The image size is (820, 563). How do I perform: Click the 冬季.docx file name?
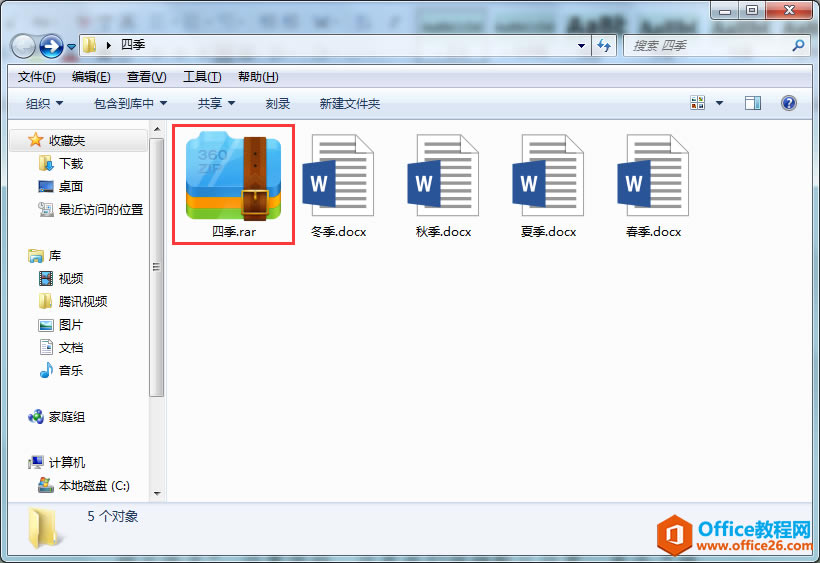pyautogui.click(x=338, y=232)
